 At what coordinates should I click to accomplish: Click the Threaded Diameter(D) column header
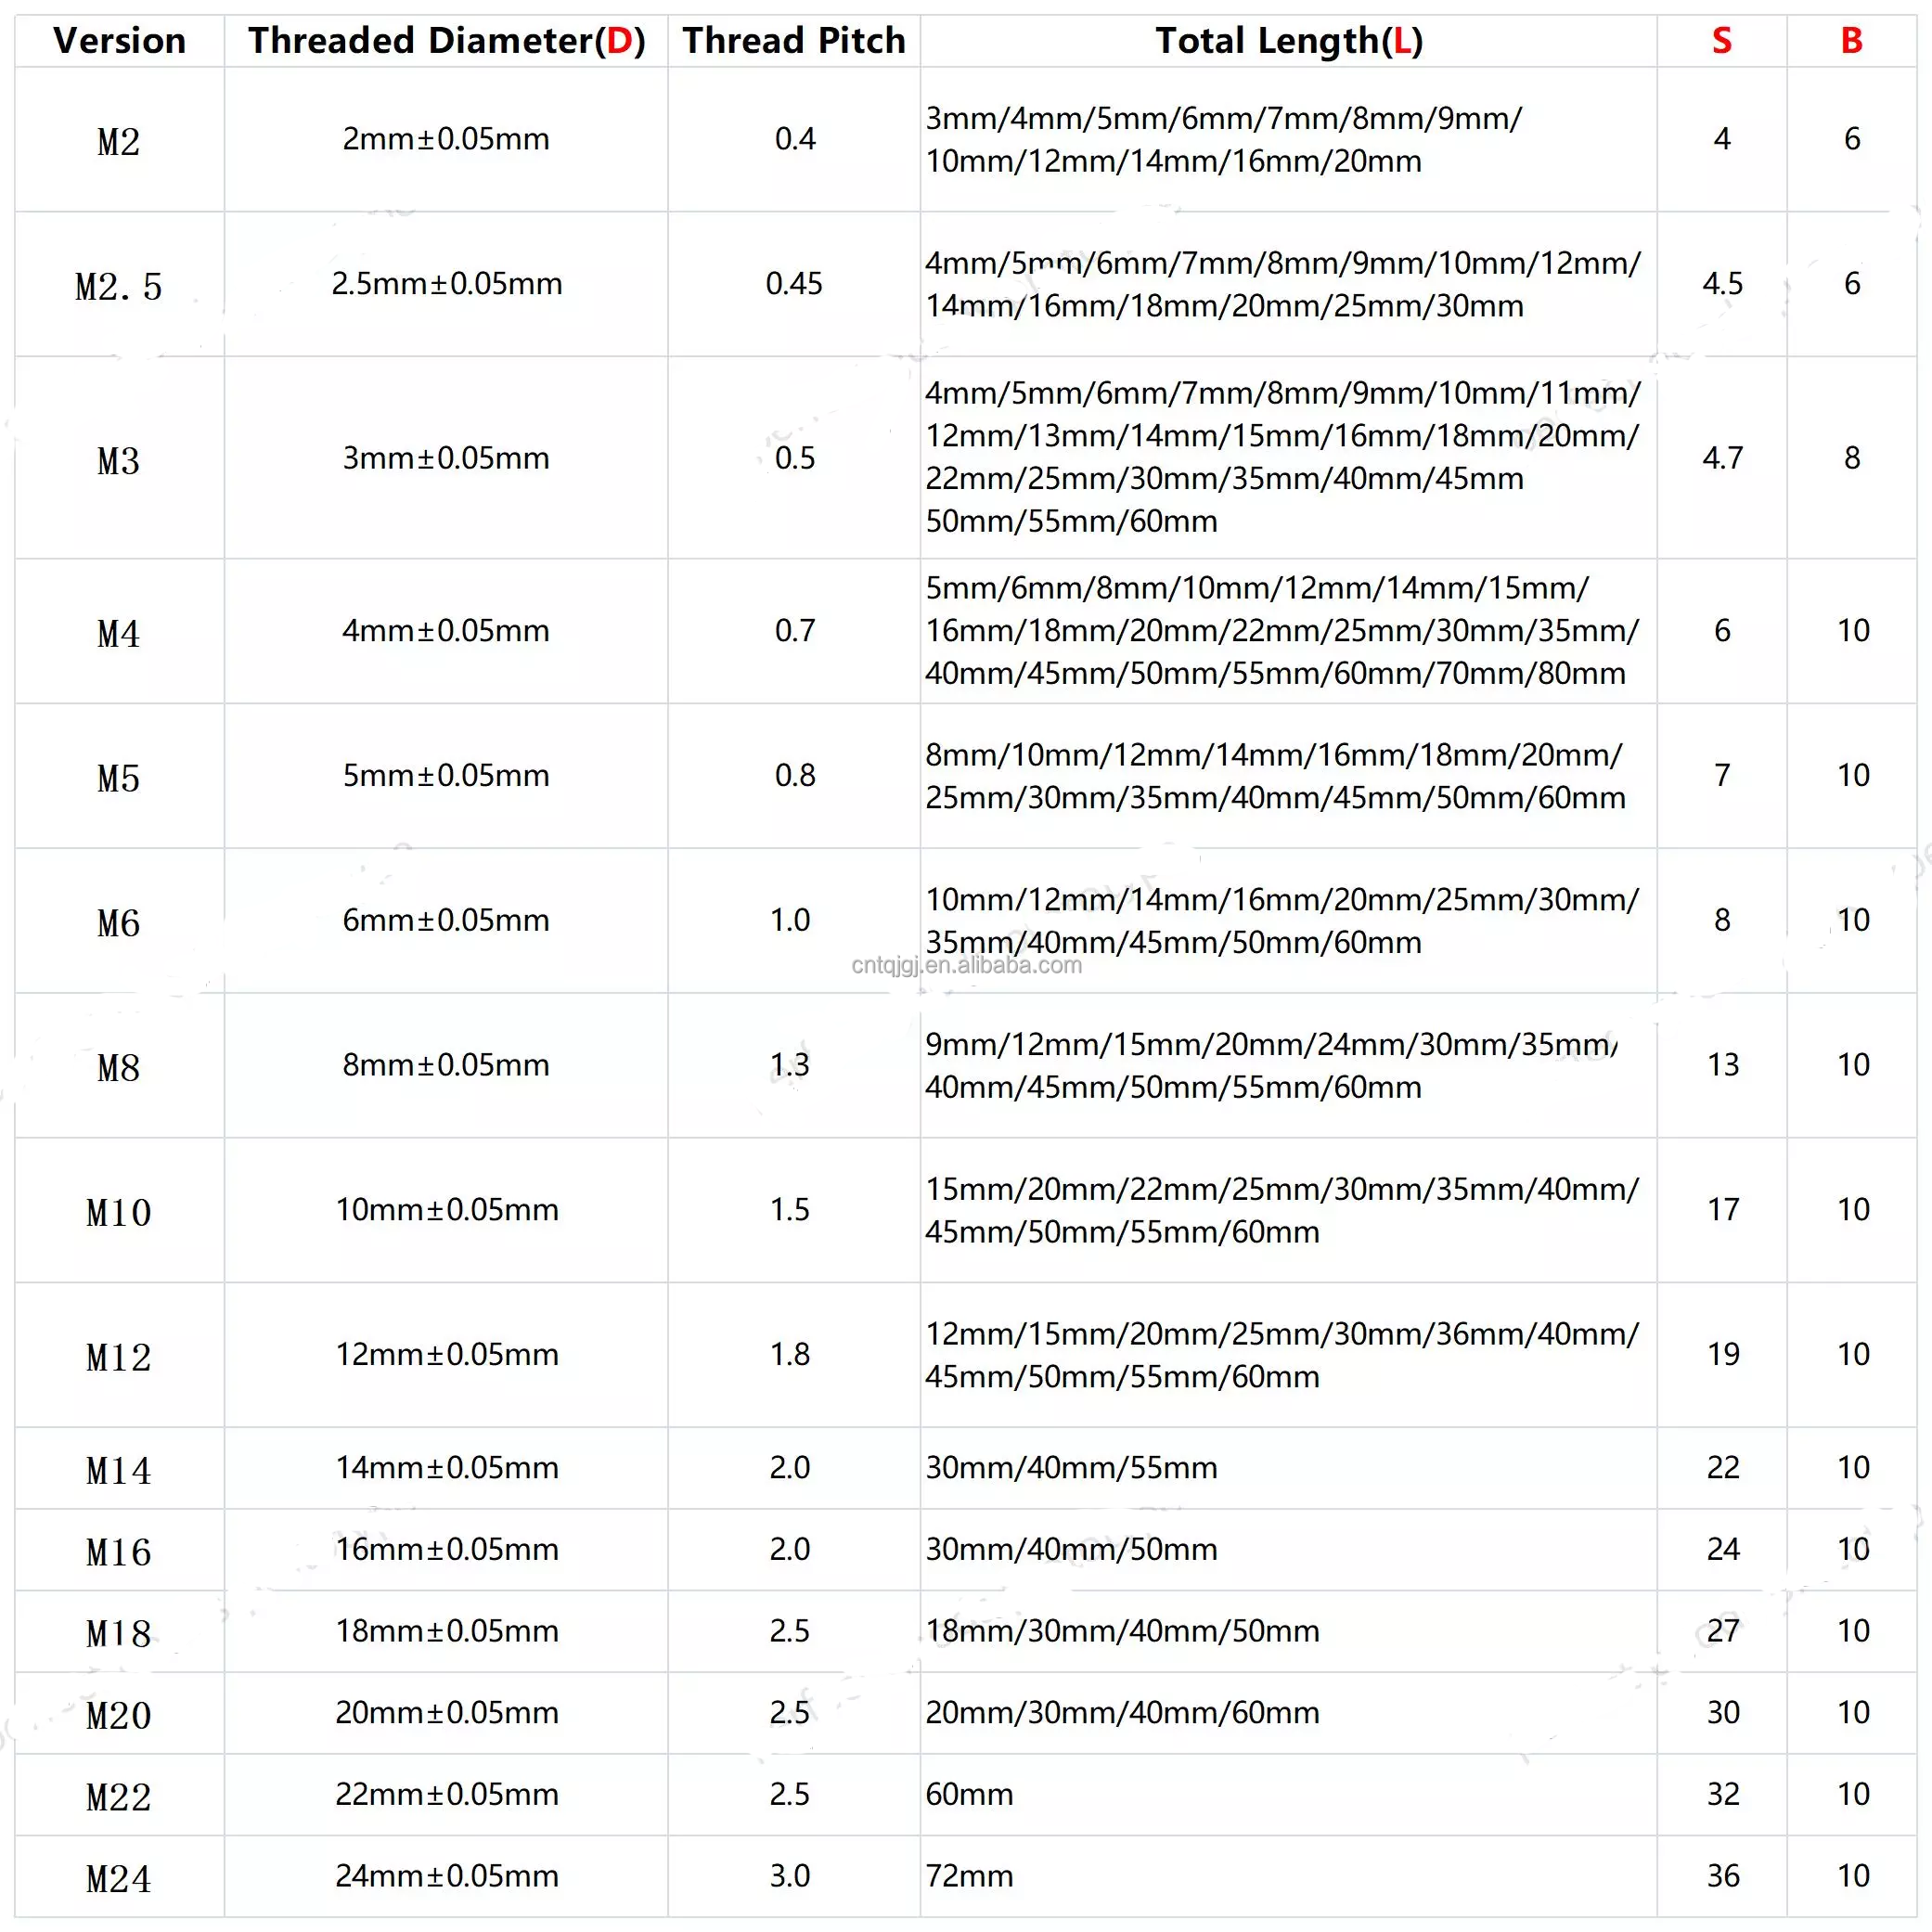point(447,41)
